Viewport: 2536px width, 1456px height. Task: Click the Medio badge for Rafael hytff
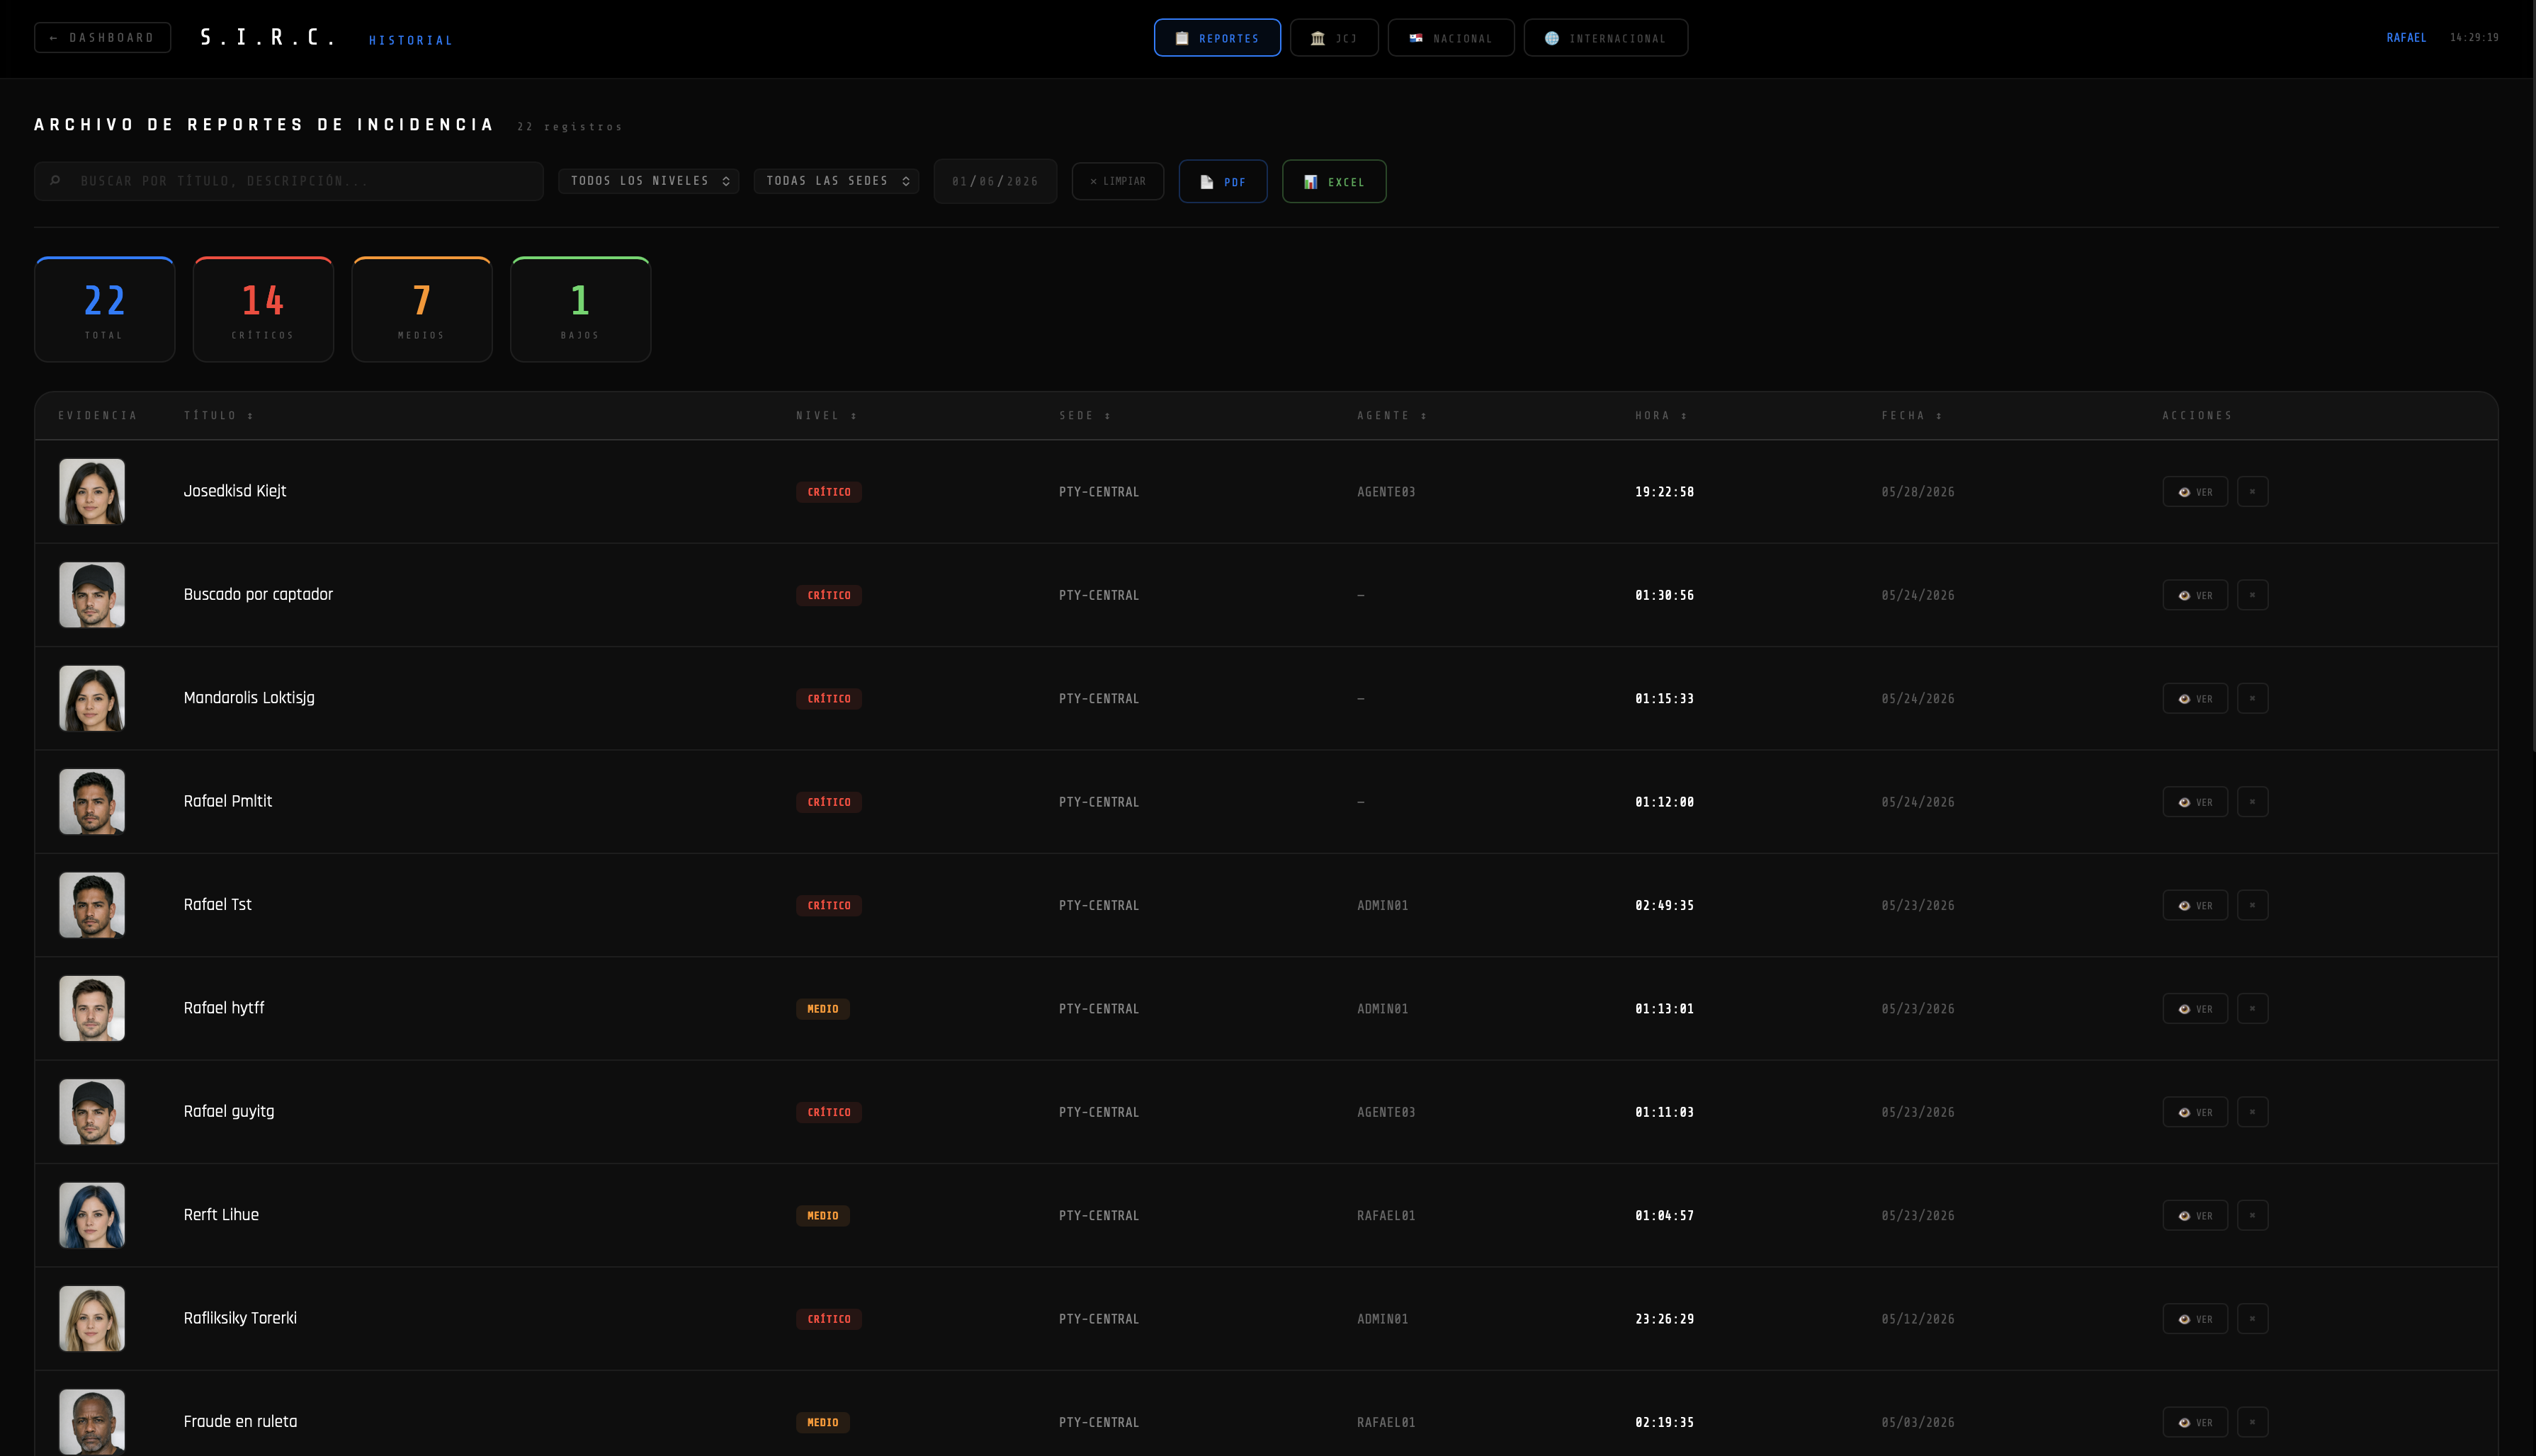(823, 1009)
